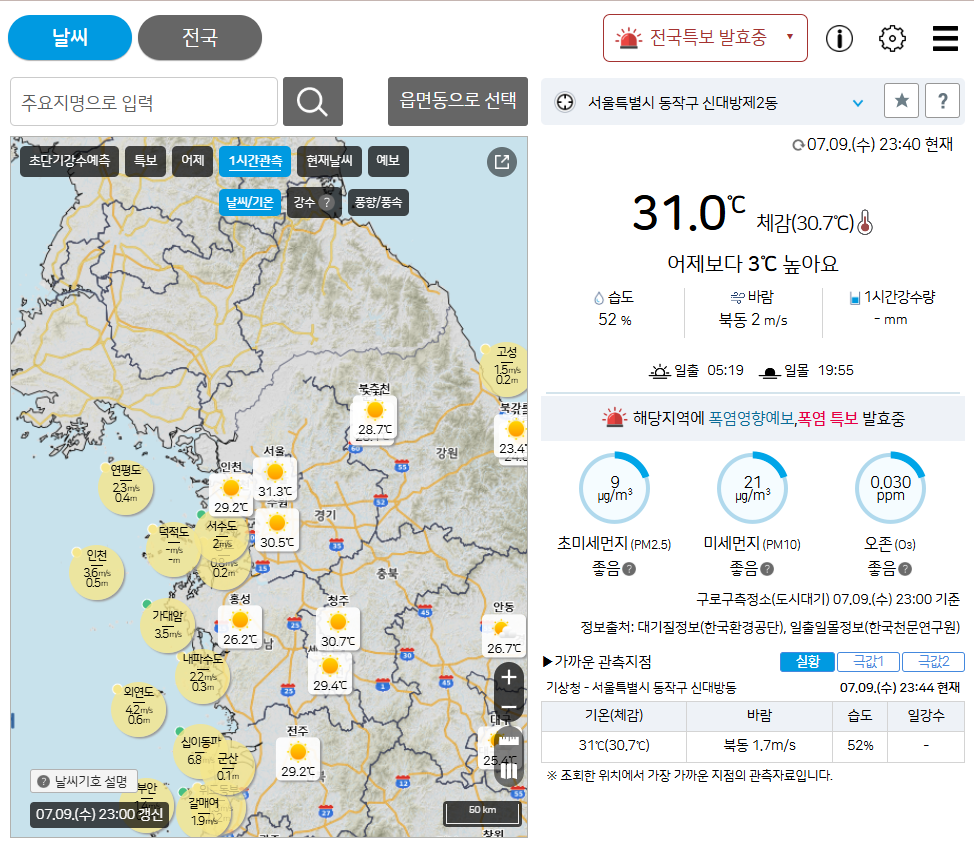The width and height of the screenshot is (974, 847).
Task: Switch to the 전국 tab
Action: coord(199,38)
